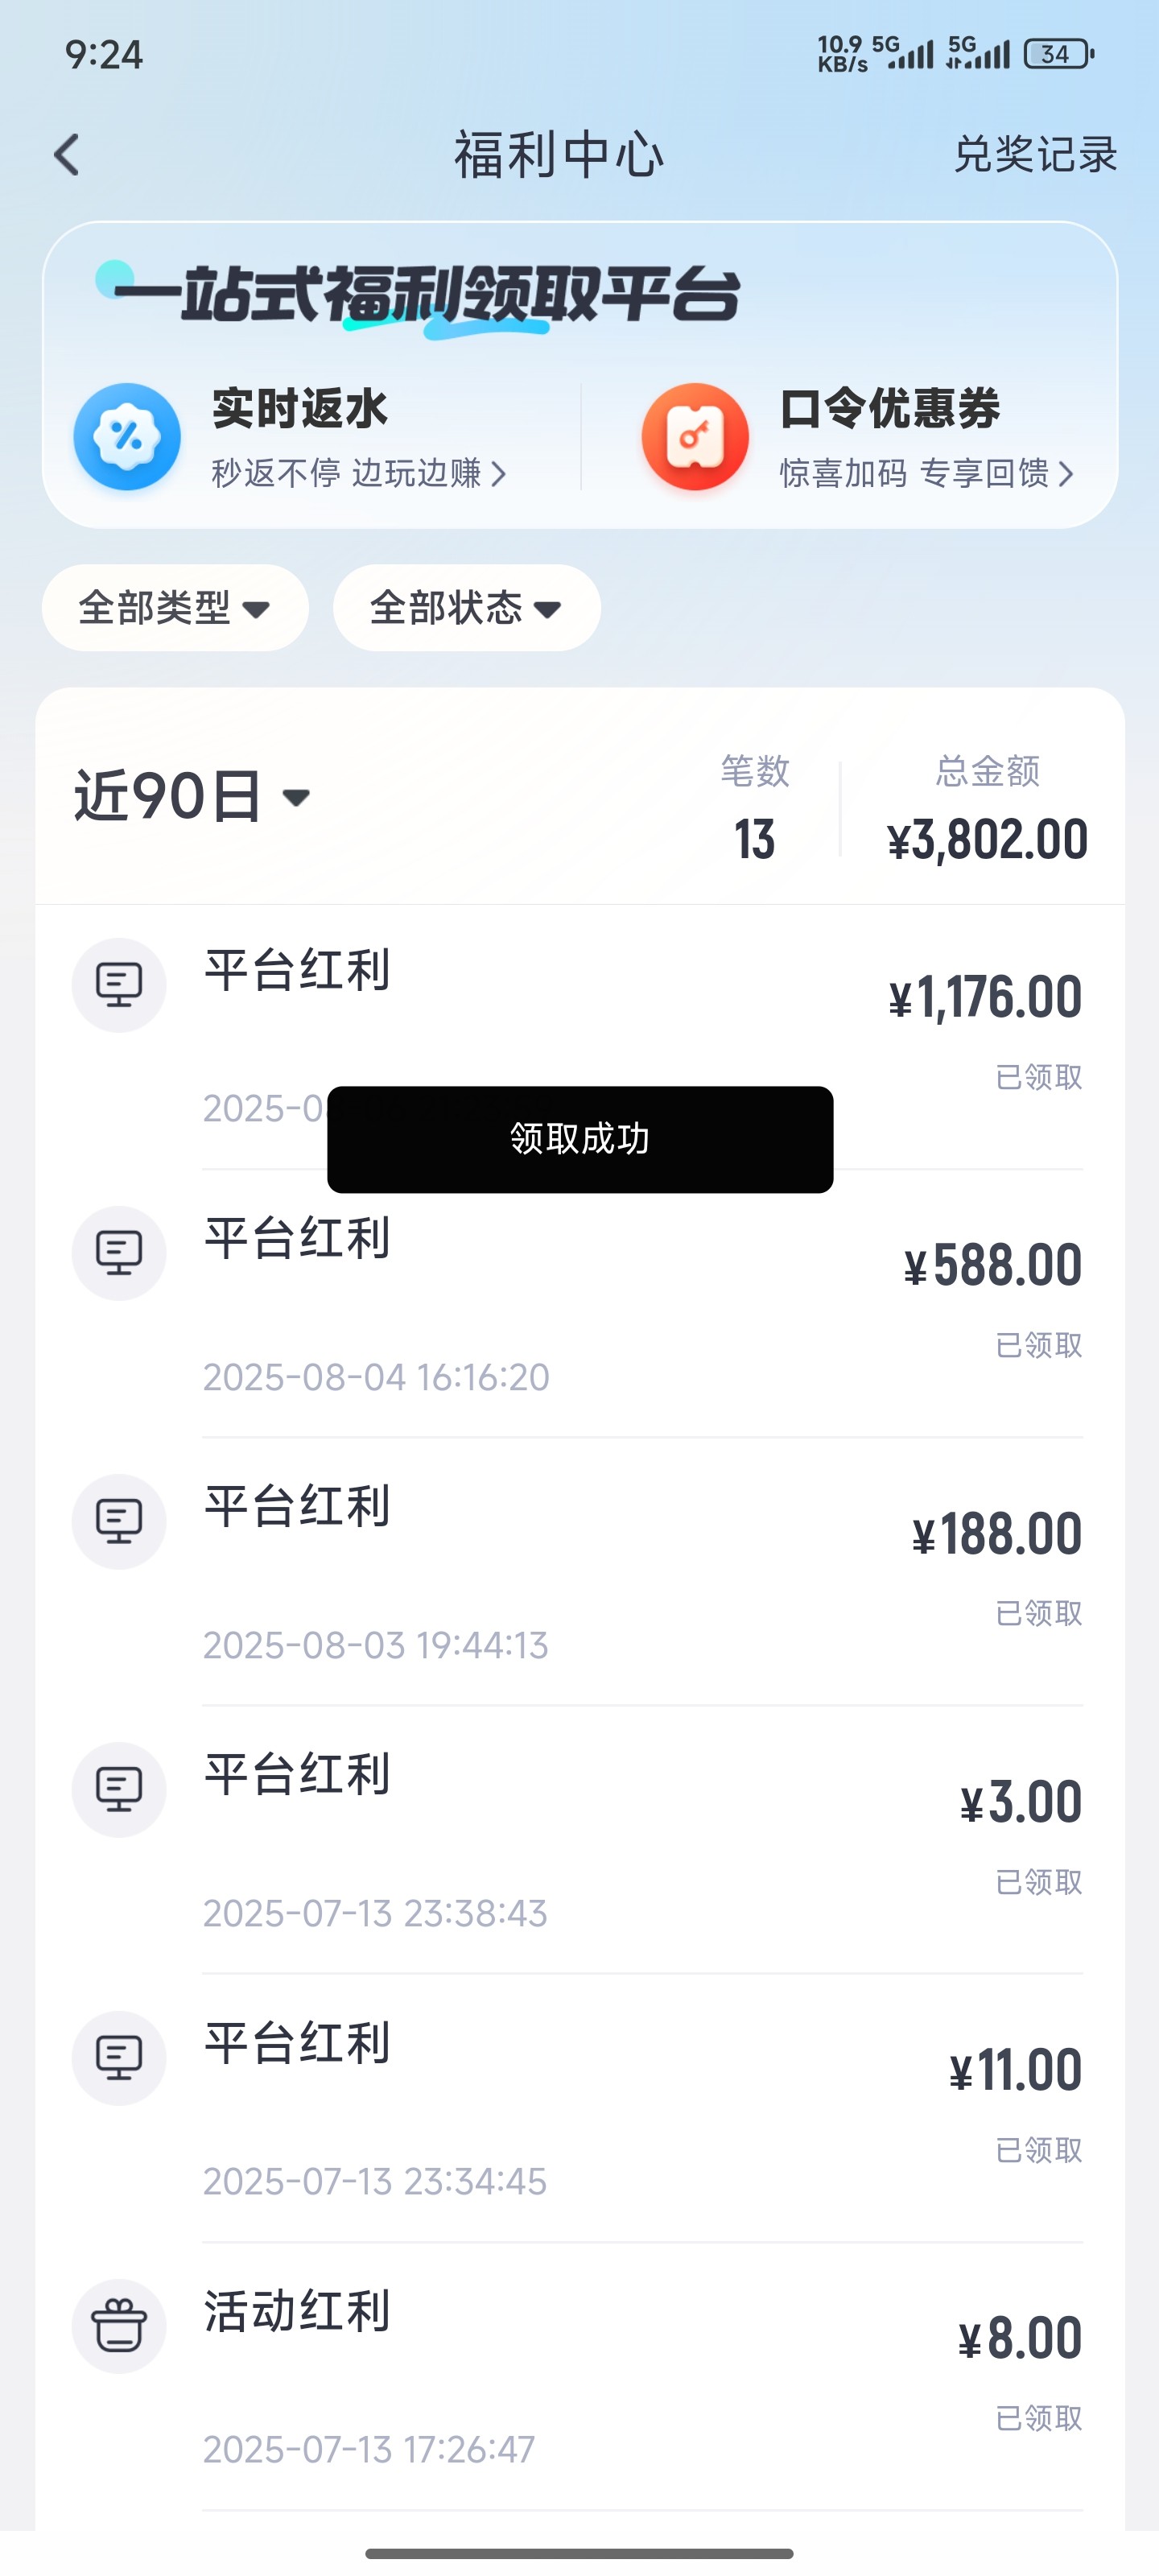Image resolution: width=1159 pixels, height=2576 pixels.
Task: Open 口令优惠券 coupon section
Action: pos(889,410)
